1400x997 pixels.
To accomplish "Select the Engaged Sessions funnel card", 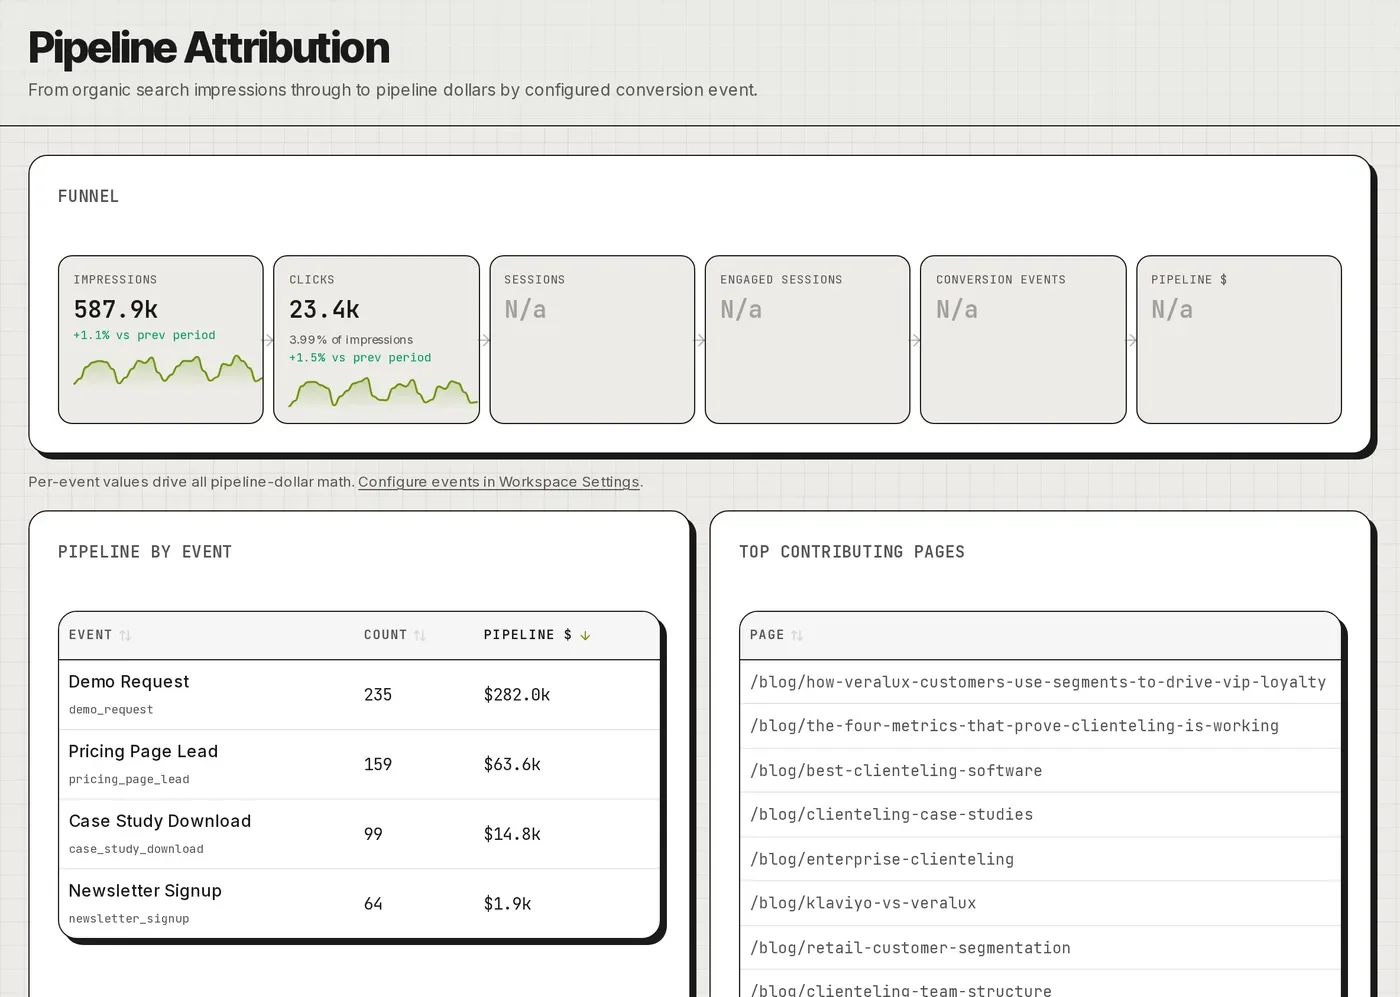I will click(x=808, y=339).
